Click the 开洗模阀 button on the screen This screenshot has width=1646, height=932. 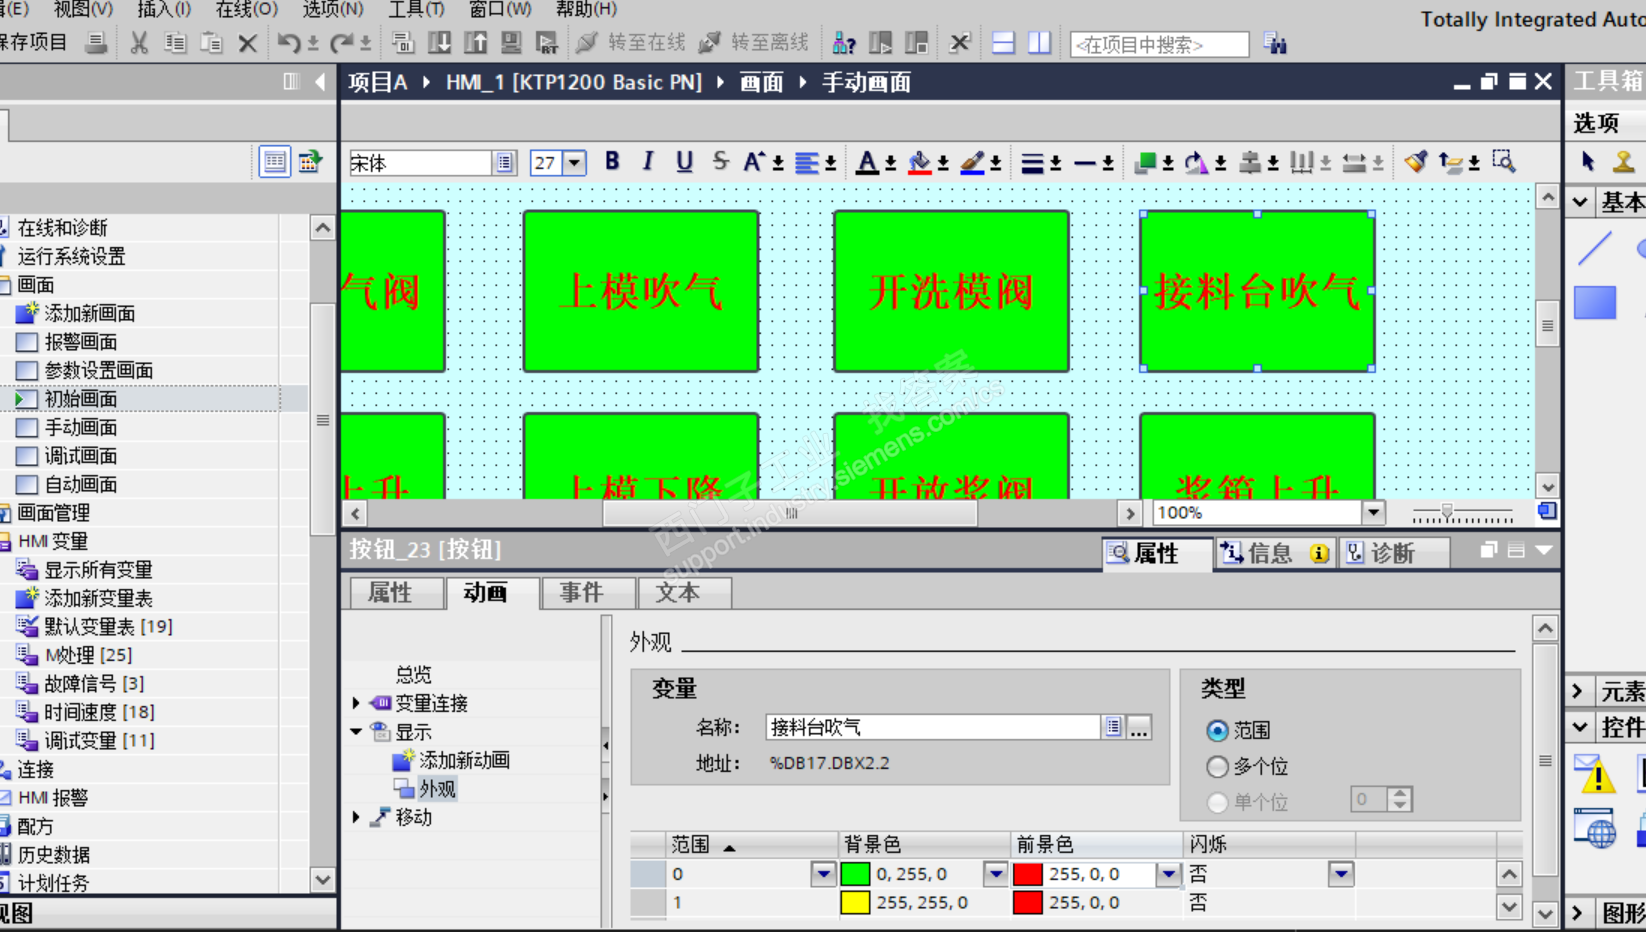click(x=951, y=291)
